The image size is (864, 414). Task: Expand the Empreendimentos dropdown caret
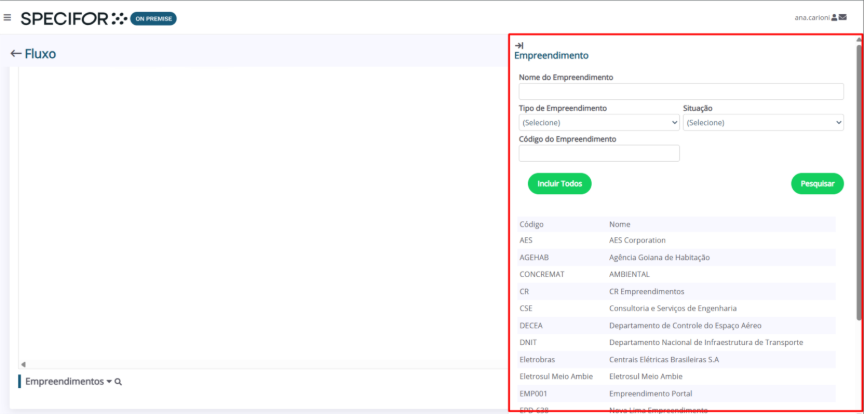coord(109,381)
